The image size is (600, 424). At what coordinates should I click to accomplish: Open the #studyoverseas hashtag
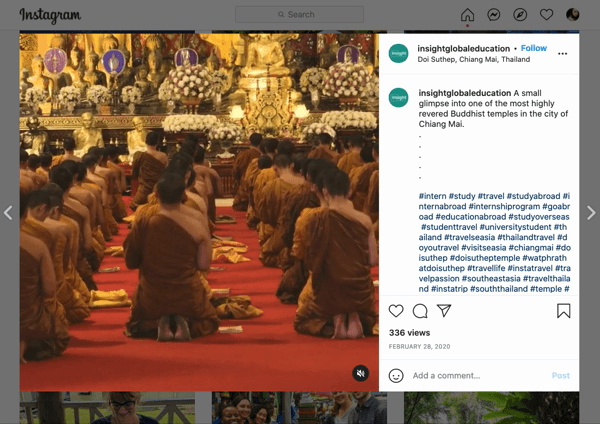(x=539, y=217)
